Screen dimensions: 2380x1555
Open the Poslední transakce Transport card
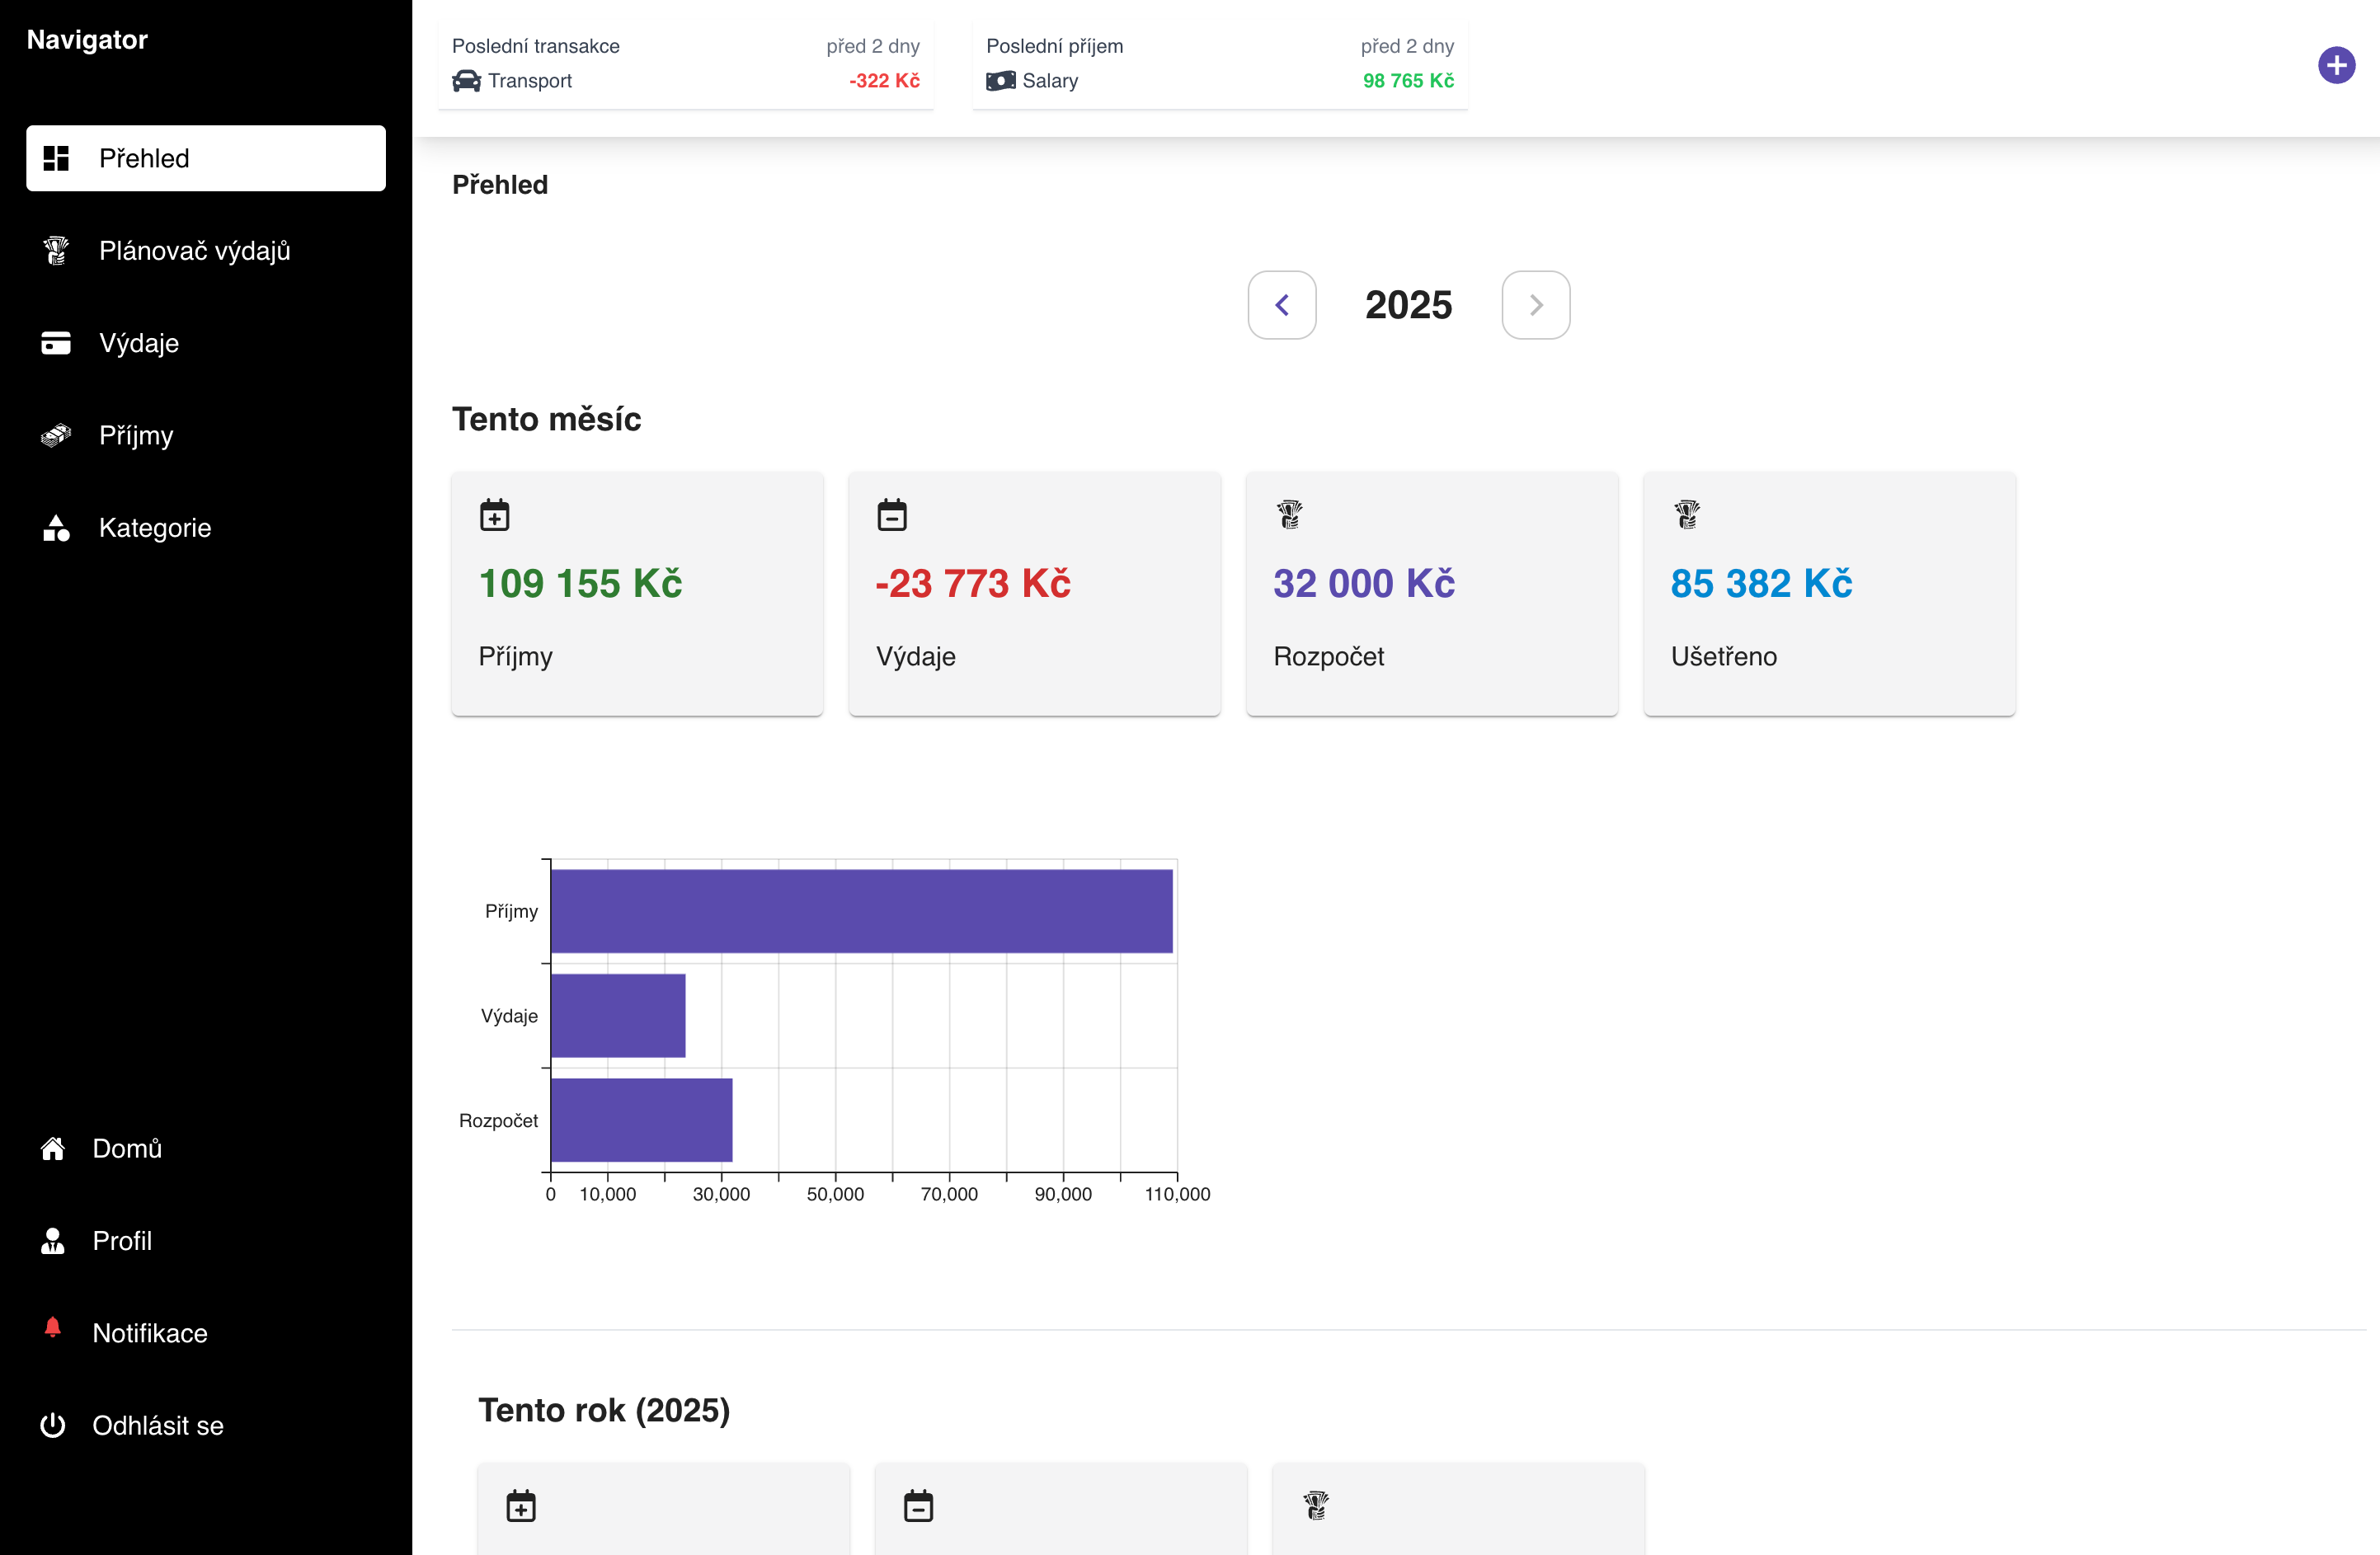685,64
